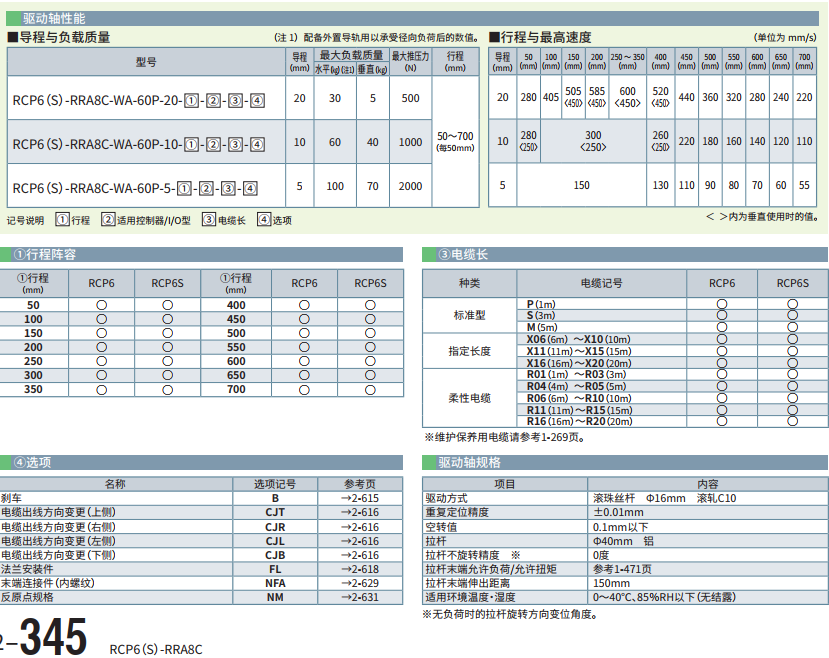This screenshot has width=829, height=658.
Task: Click model RCP6(S)-RRA8C-WA-60P-5 in the table
Action: [x=135, y=188]
